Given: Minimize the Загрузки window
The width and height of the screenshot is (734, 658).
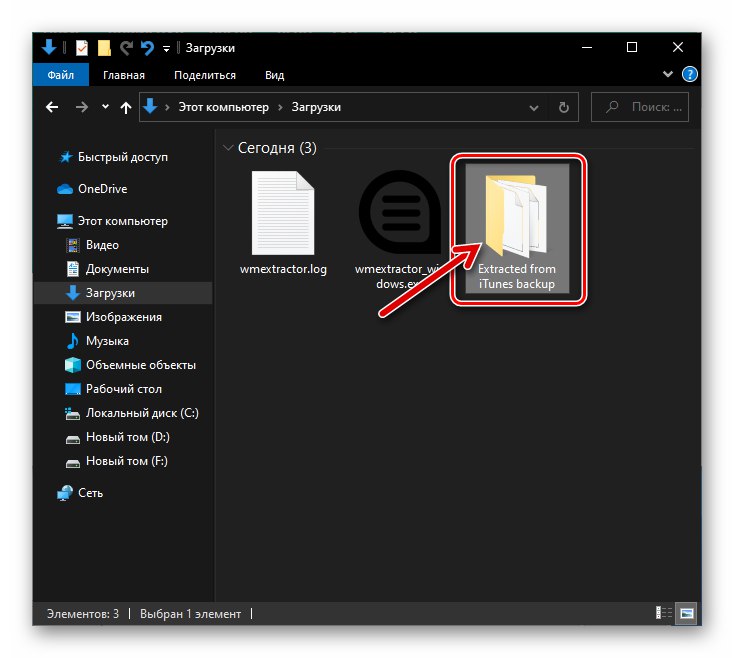Looking at the screenshot, I should [587, 47].
